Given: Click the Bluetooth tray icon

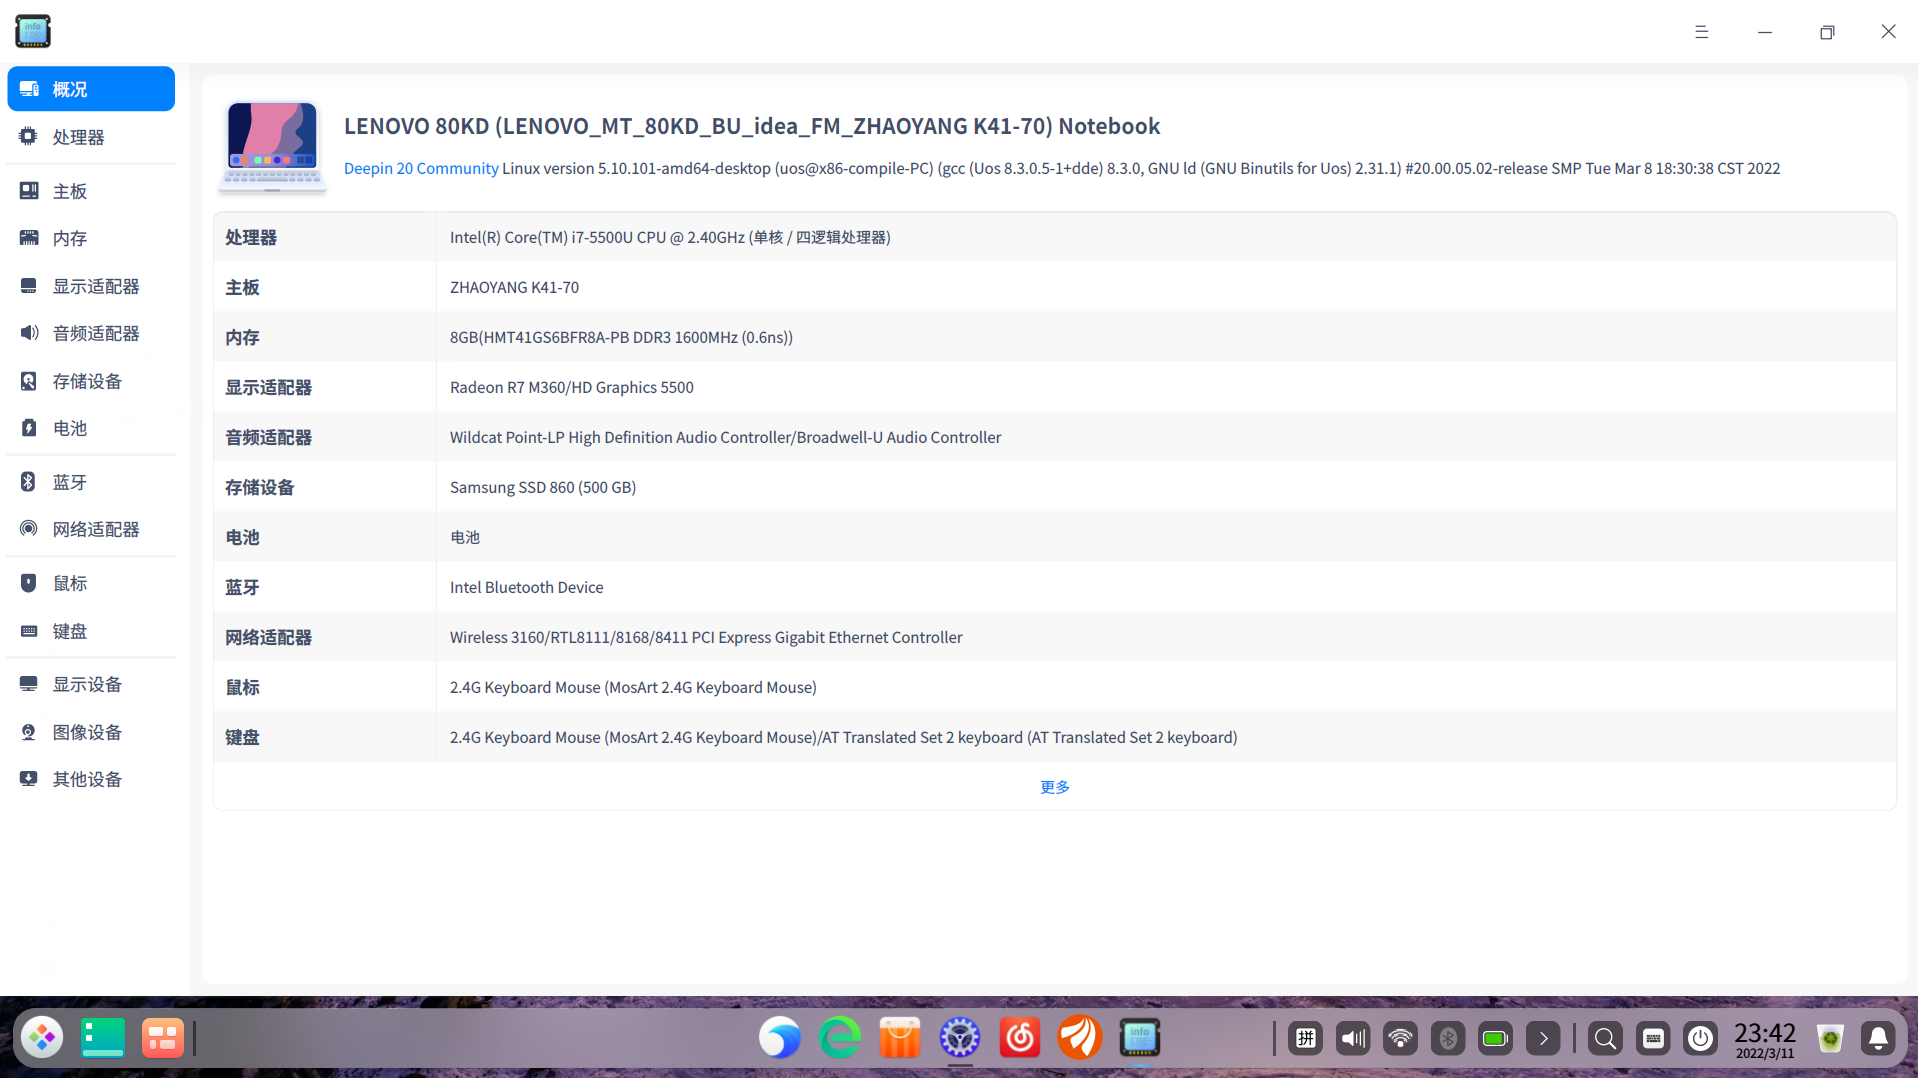Looking at the screenshot, I should tap(1448, 1039).
